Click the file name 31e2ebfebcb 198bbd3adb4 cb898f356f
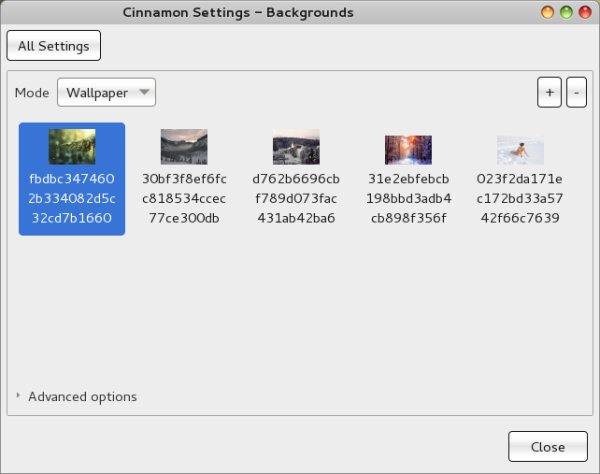Image resolution: width=600 pixels, height=474 pixels. [x=408, y=198]
